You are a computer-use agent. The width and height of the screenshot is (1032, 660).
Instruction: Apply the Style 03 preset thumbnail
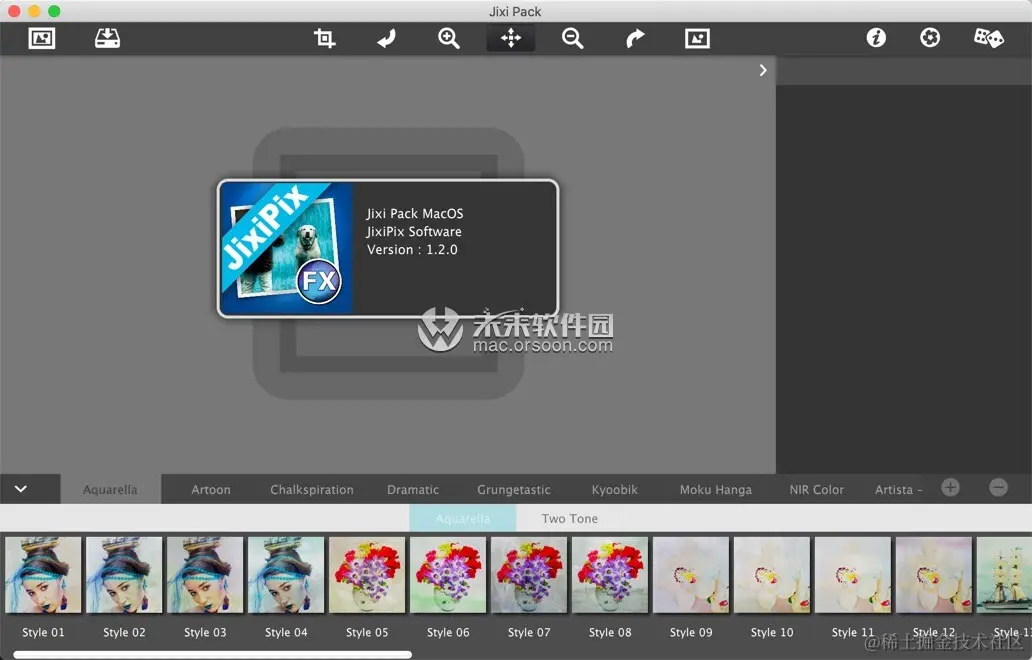pos(205,575)
